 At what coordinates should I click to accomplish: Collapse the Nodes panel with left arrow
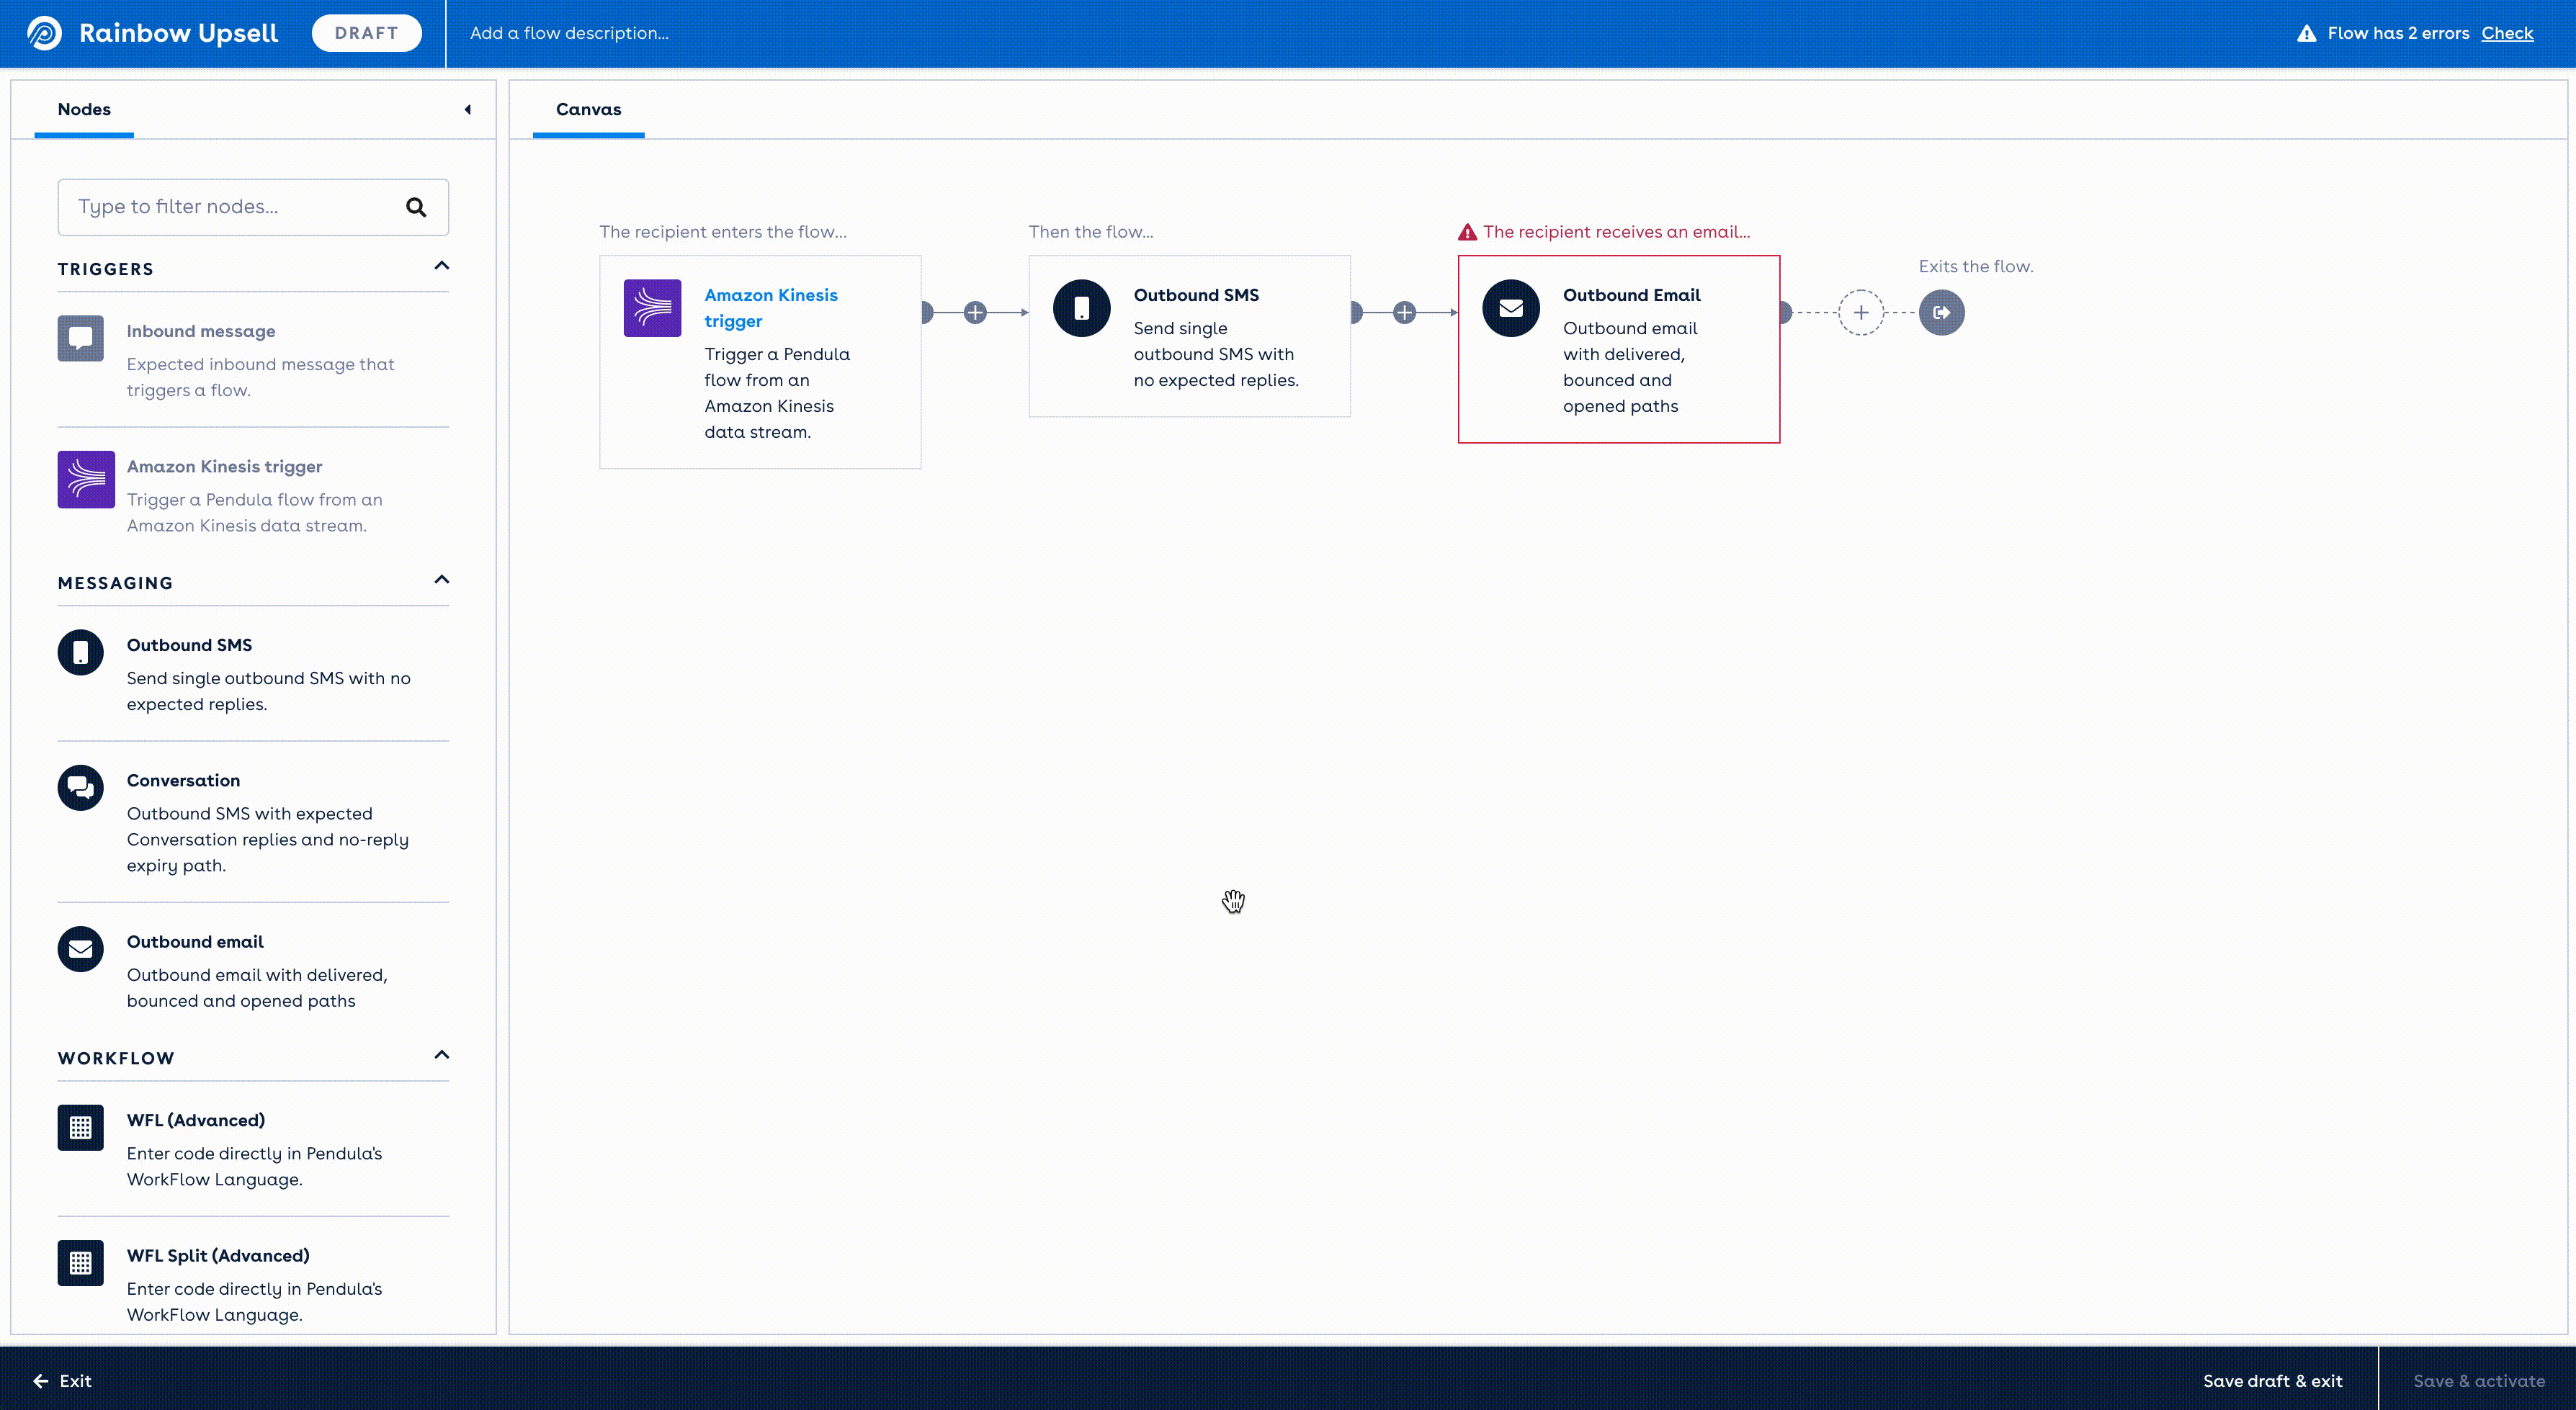tap(467, 109)
